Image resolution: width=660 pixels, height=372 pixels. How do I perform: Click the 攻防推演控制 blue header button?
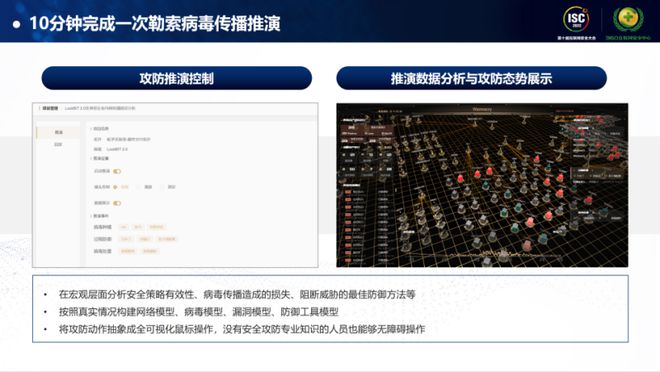click(177, 78)
